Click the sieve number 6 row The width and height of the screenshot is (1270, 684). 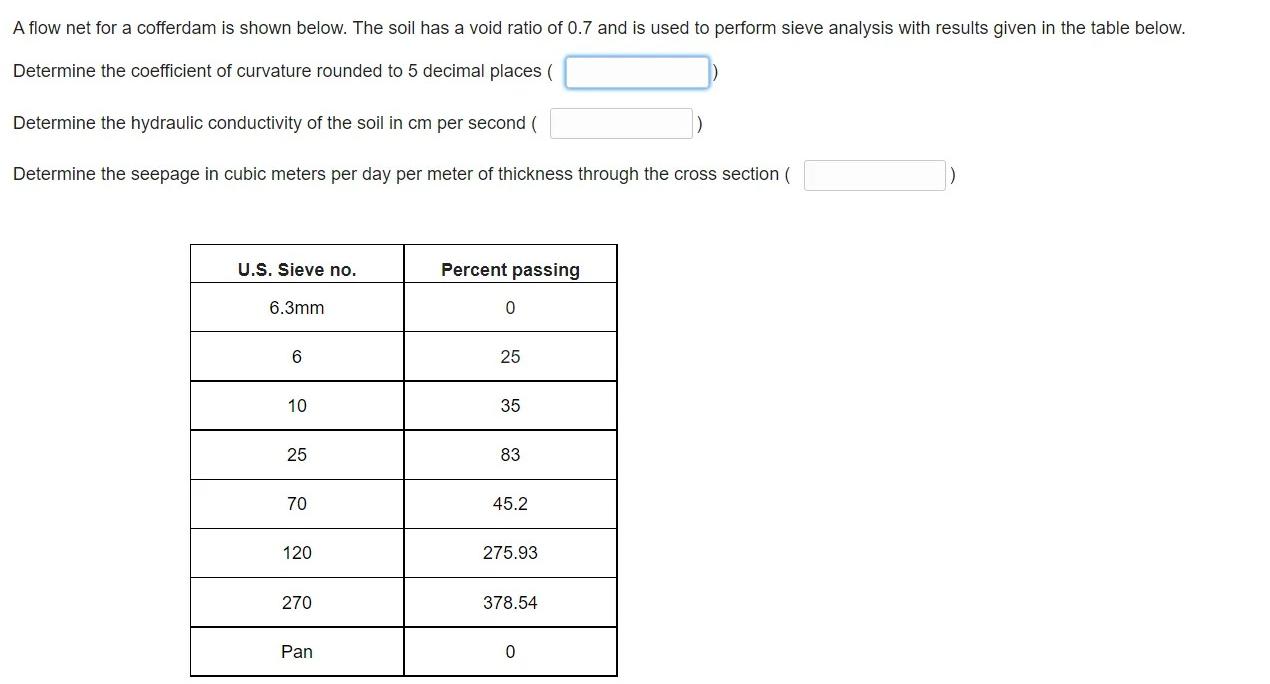[296, 356]
